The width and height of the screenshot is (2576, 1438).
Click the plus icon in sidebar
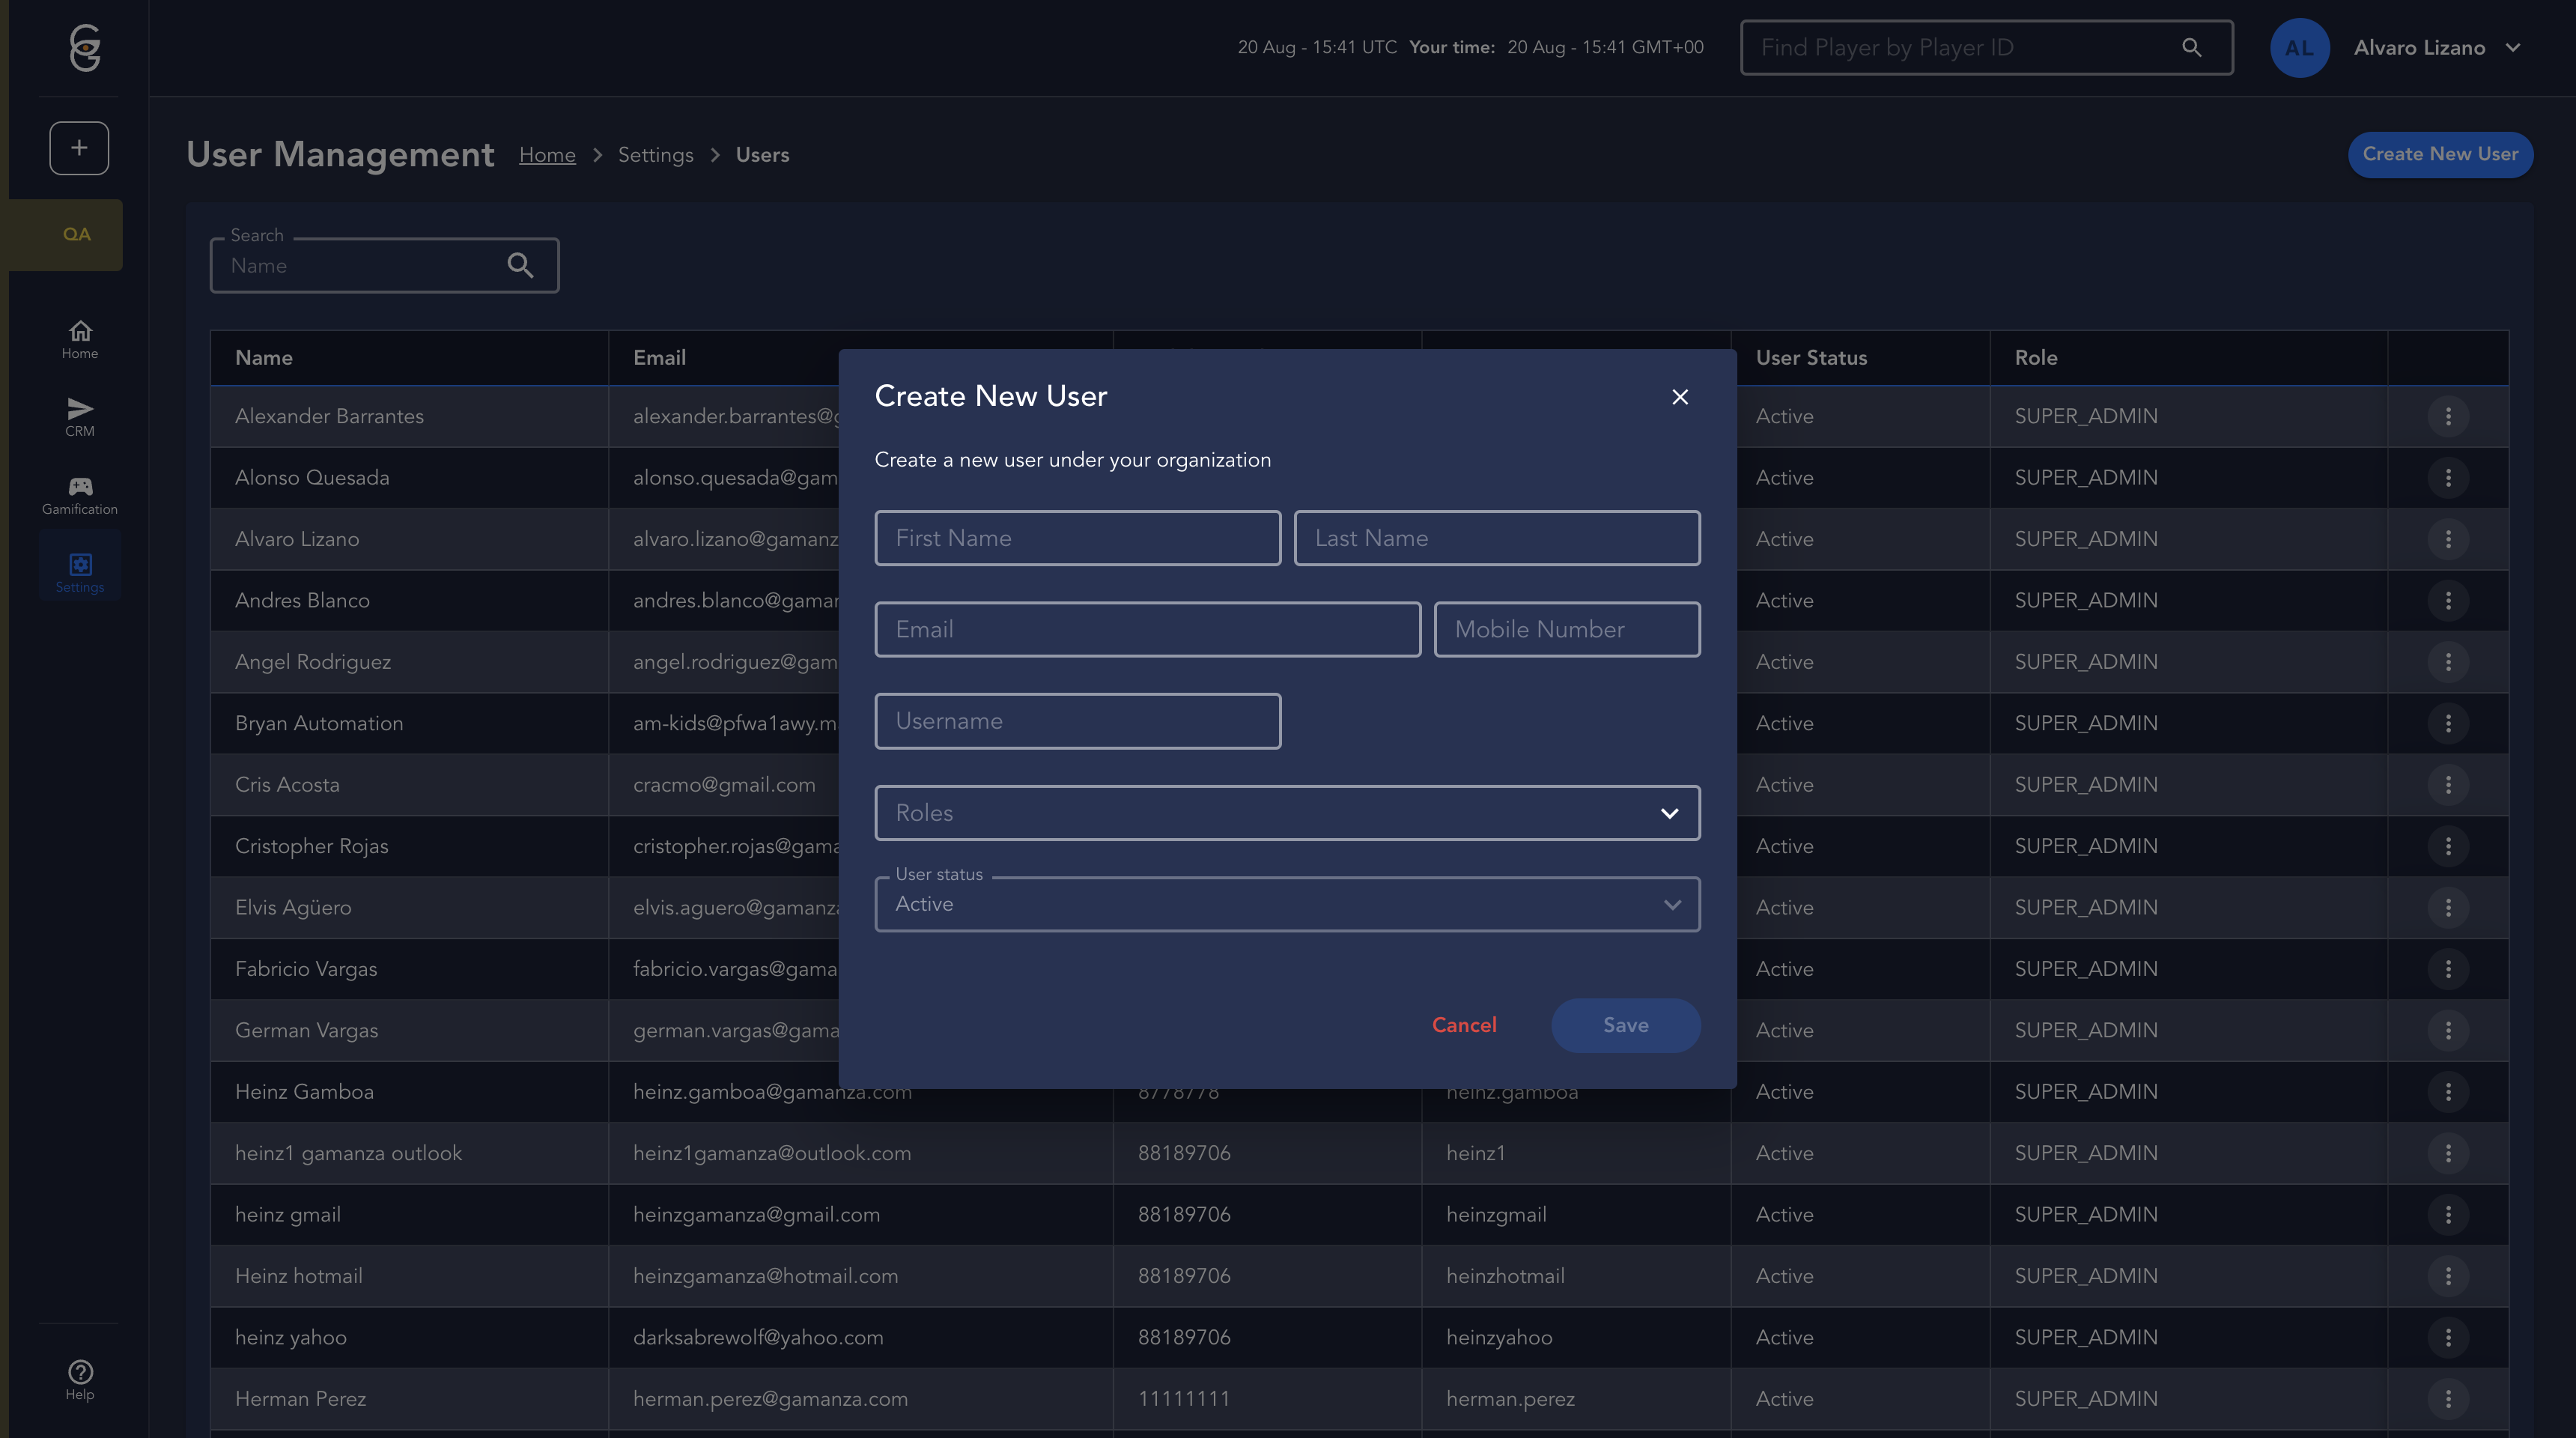79,148
